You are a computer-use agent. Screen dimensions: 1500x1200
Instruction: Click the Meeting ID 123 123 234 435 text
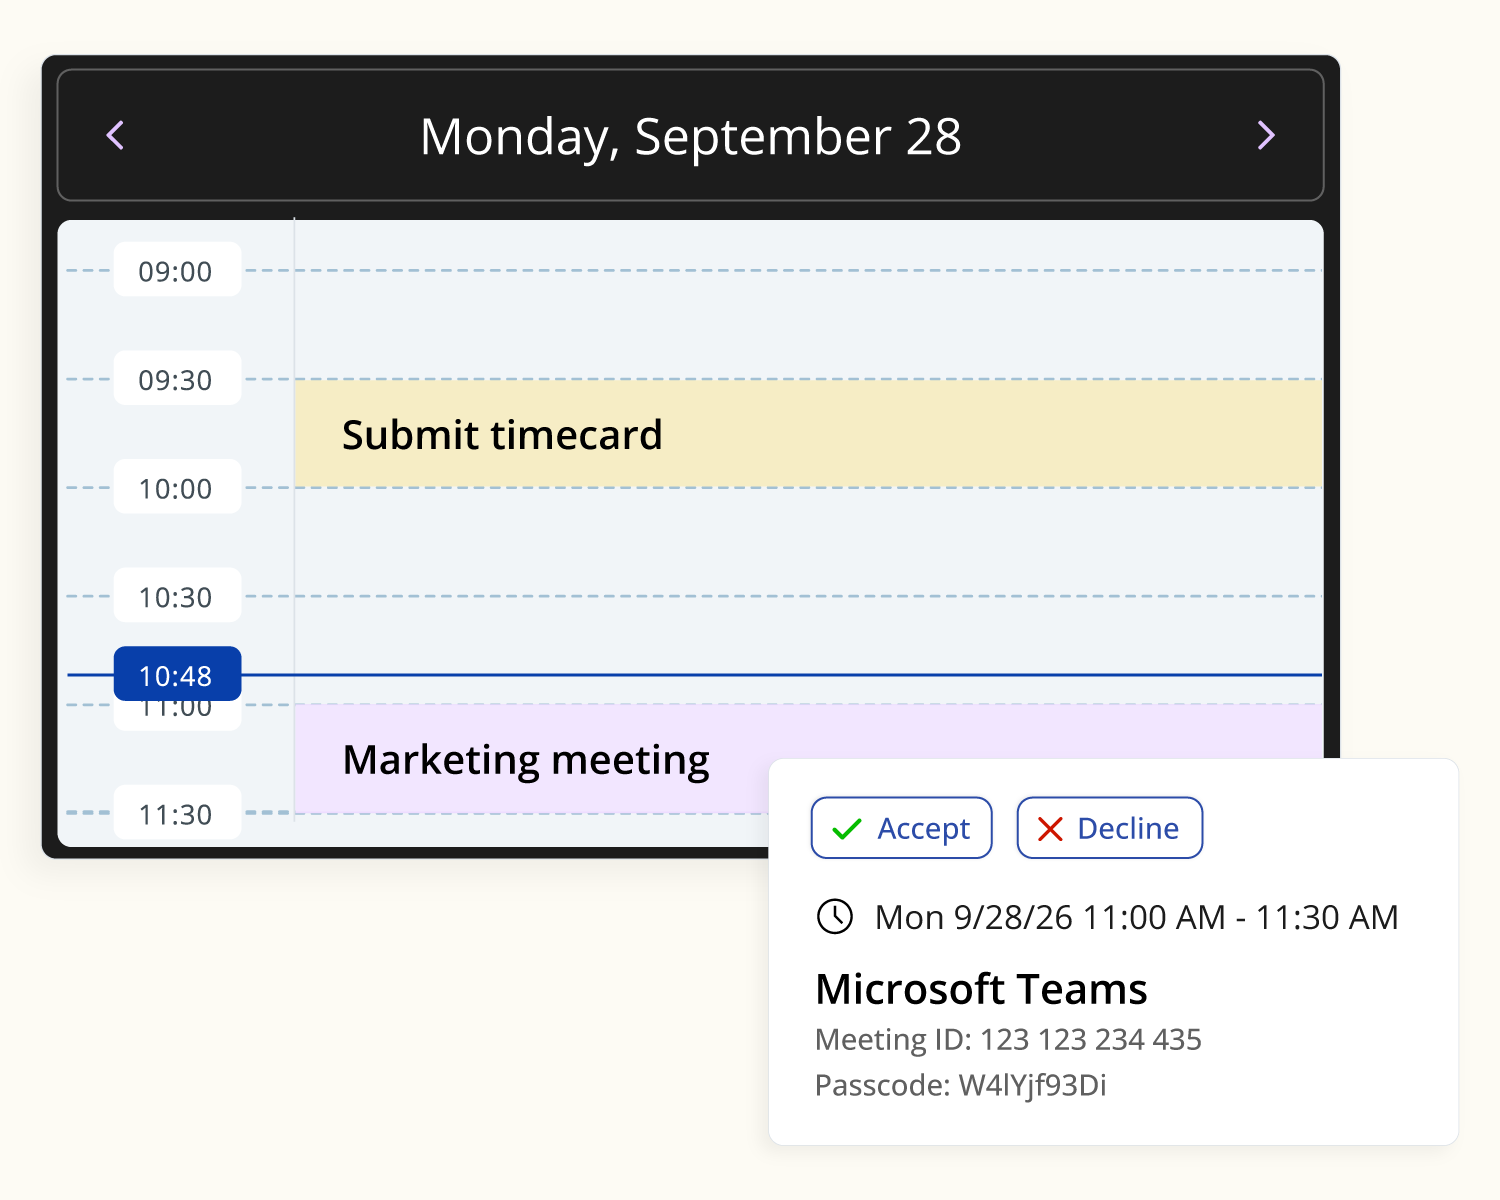point(1008,1039)
